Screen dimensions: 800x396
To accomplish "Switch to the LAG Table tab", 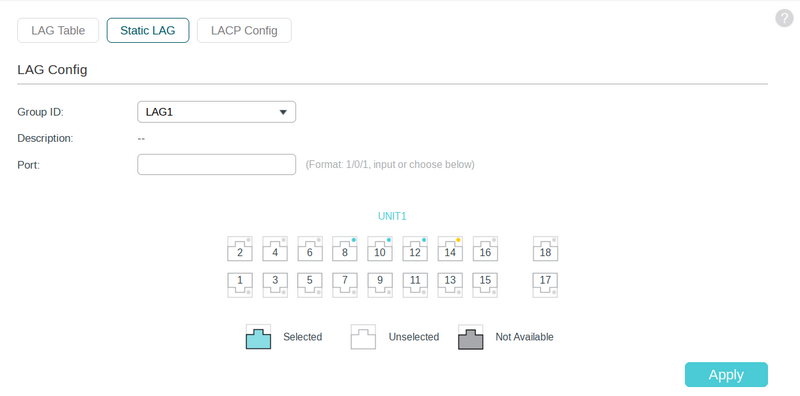I will click(58, 31).
